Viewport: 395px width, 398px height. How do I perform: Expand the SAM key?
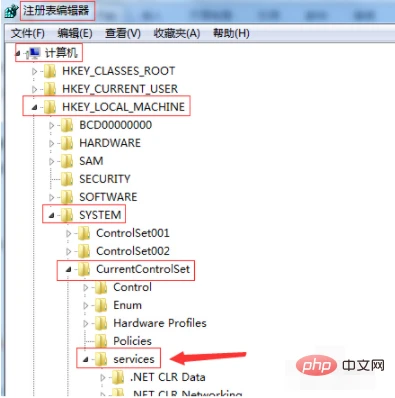coord(51,162)
